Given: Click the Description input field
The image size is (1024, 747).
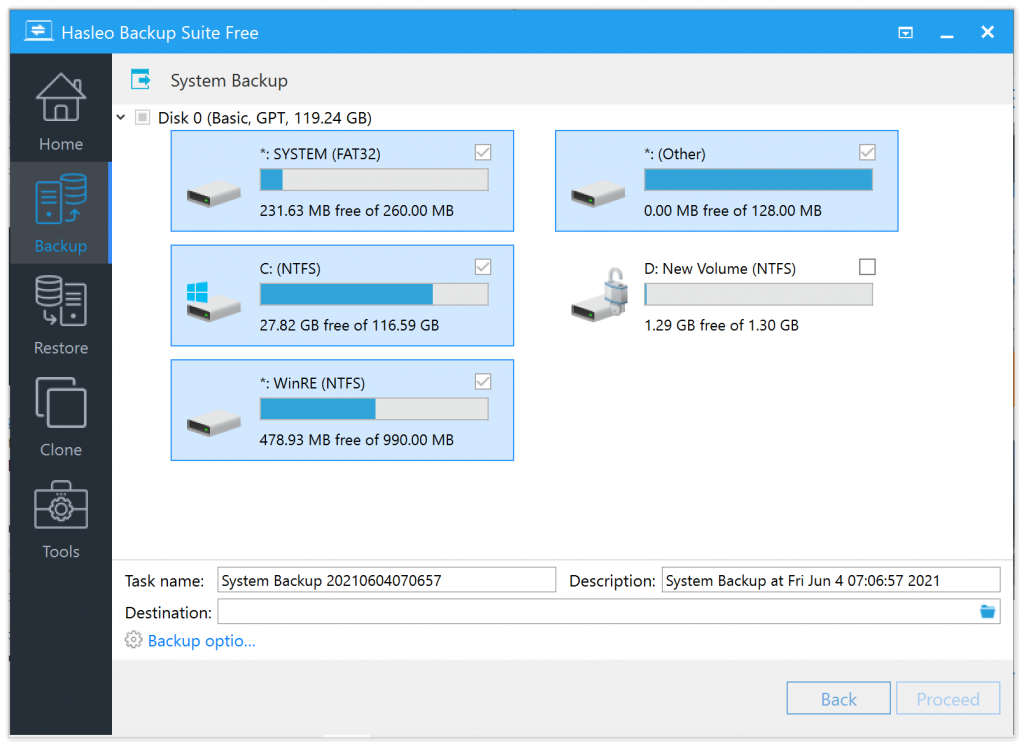Looking at the screenshot, I should [831, 580].
